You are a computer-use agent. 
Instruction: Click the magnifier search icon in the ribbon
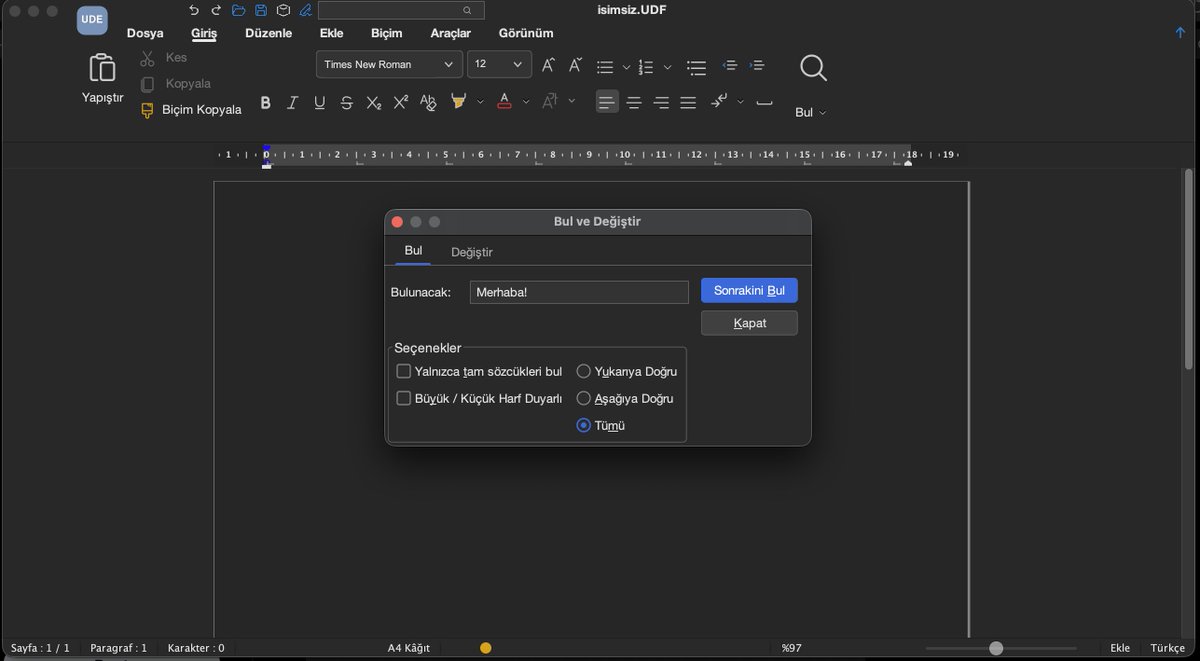tap(813, 68)
